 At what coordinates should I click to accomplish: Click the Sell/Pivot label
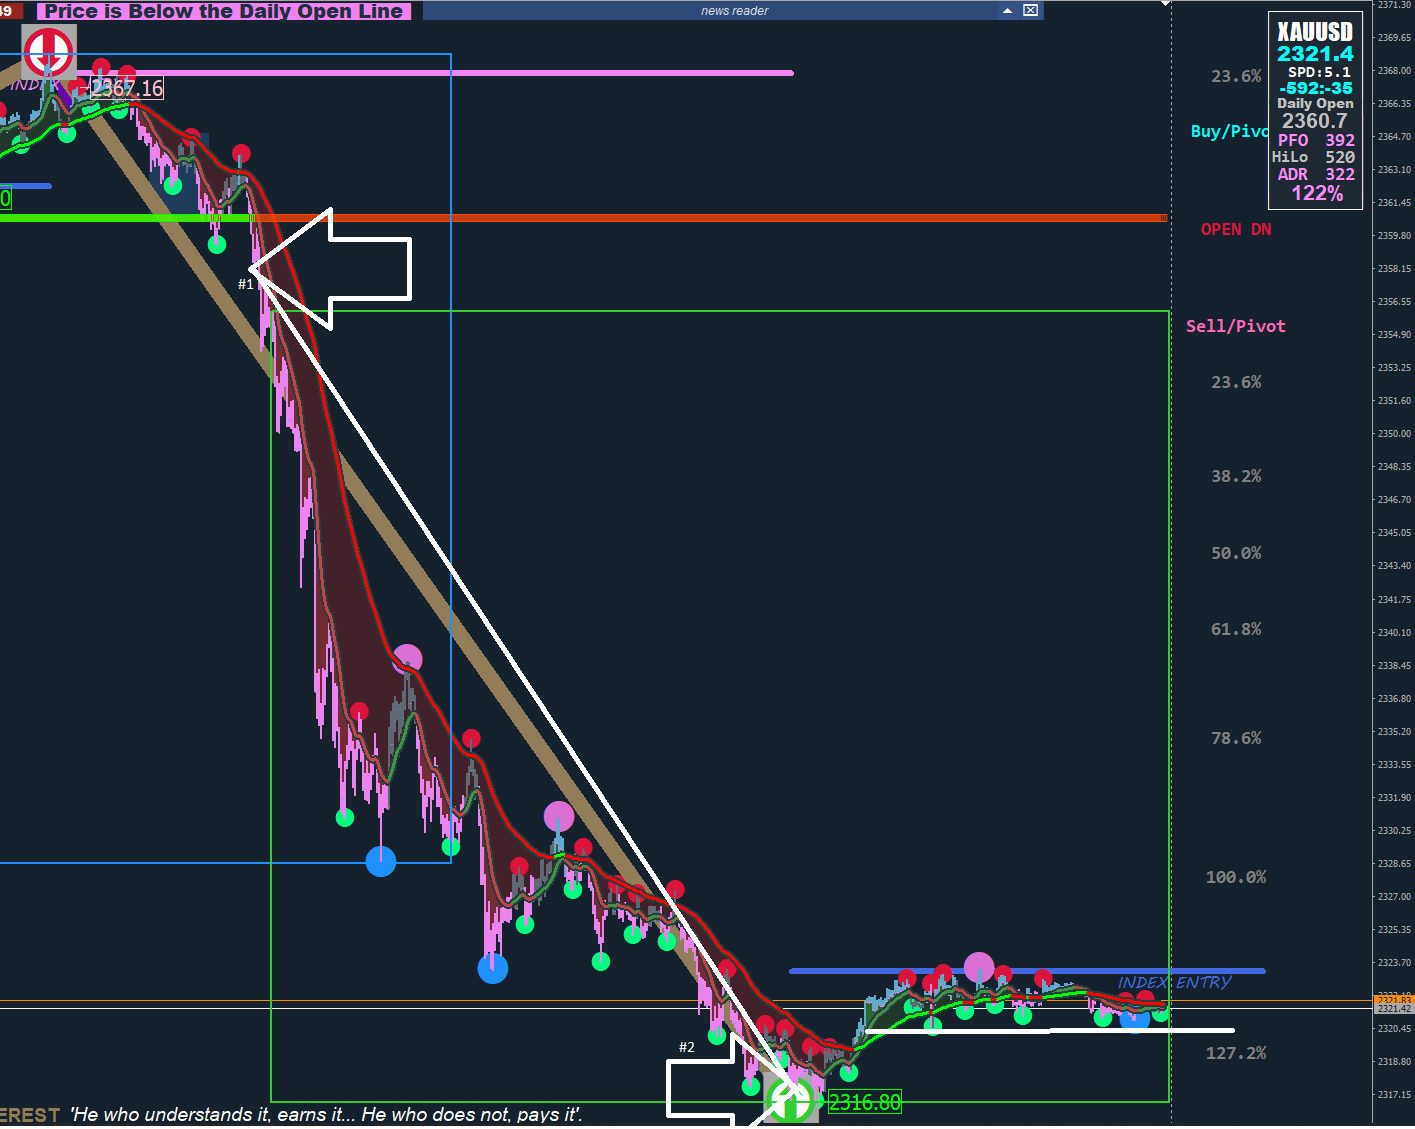pos(1236,326)
